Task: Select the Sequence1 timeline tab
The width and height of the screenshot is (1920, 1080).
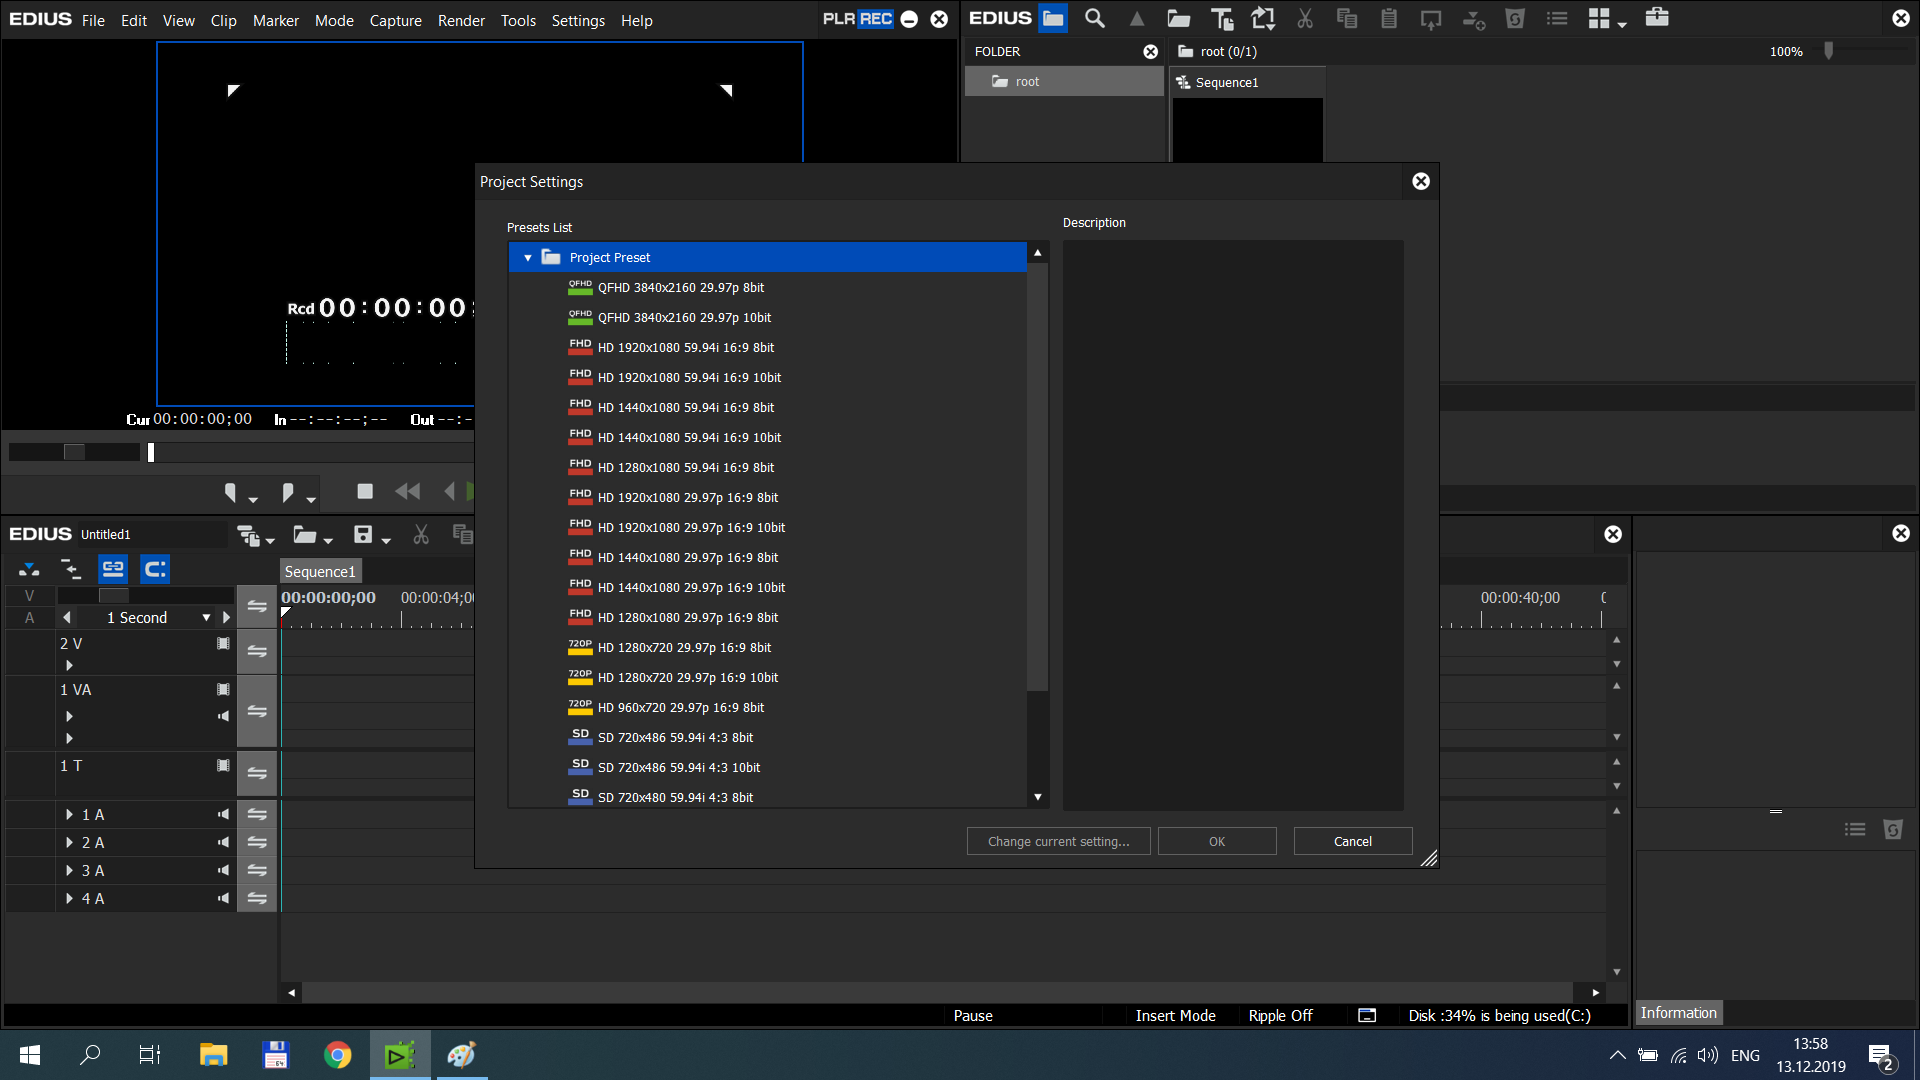Action: (x=320, y=571)
